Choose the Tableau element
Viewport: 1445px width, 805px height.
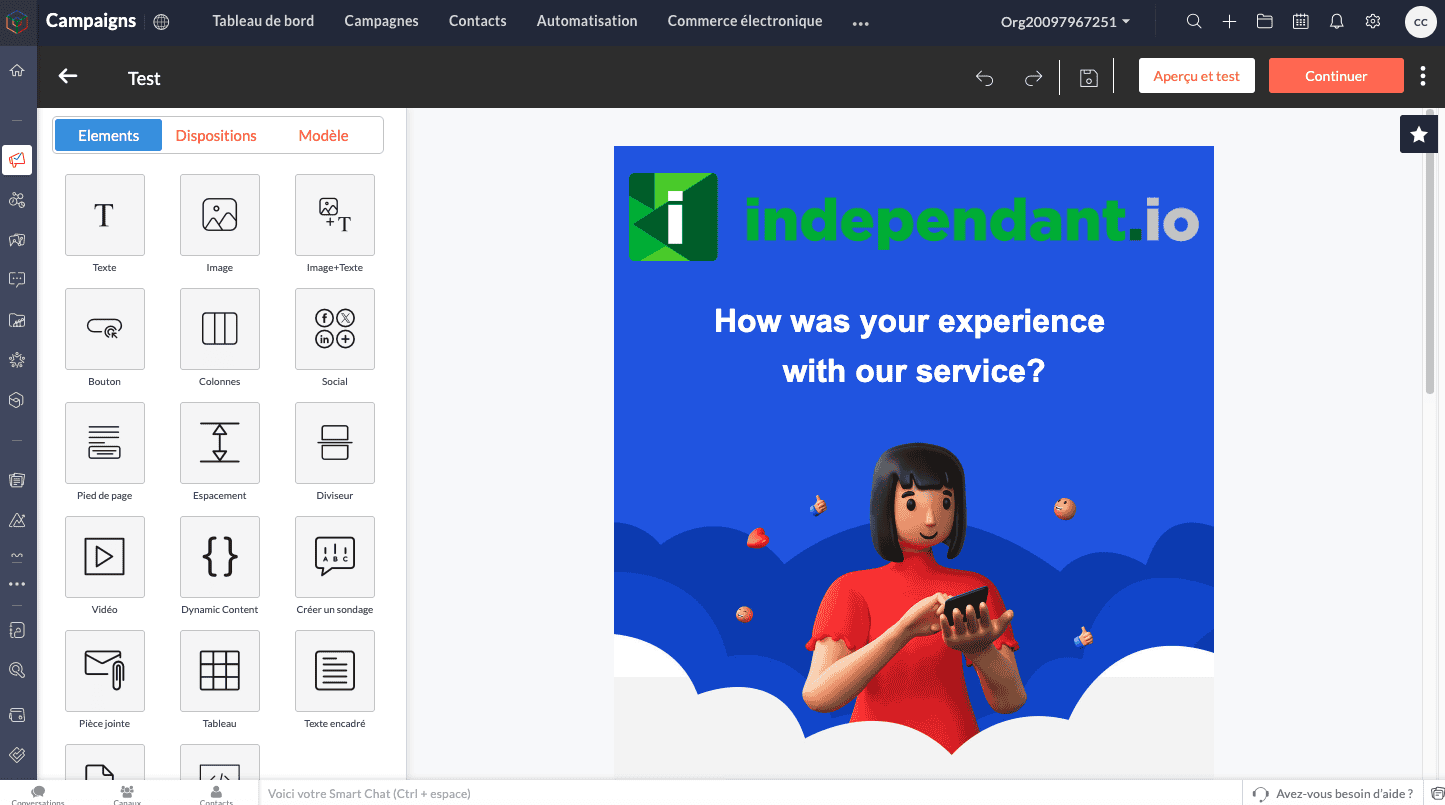220,671
